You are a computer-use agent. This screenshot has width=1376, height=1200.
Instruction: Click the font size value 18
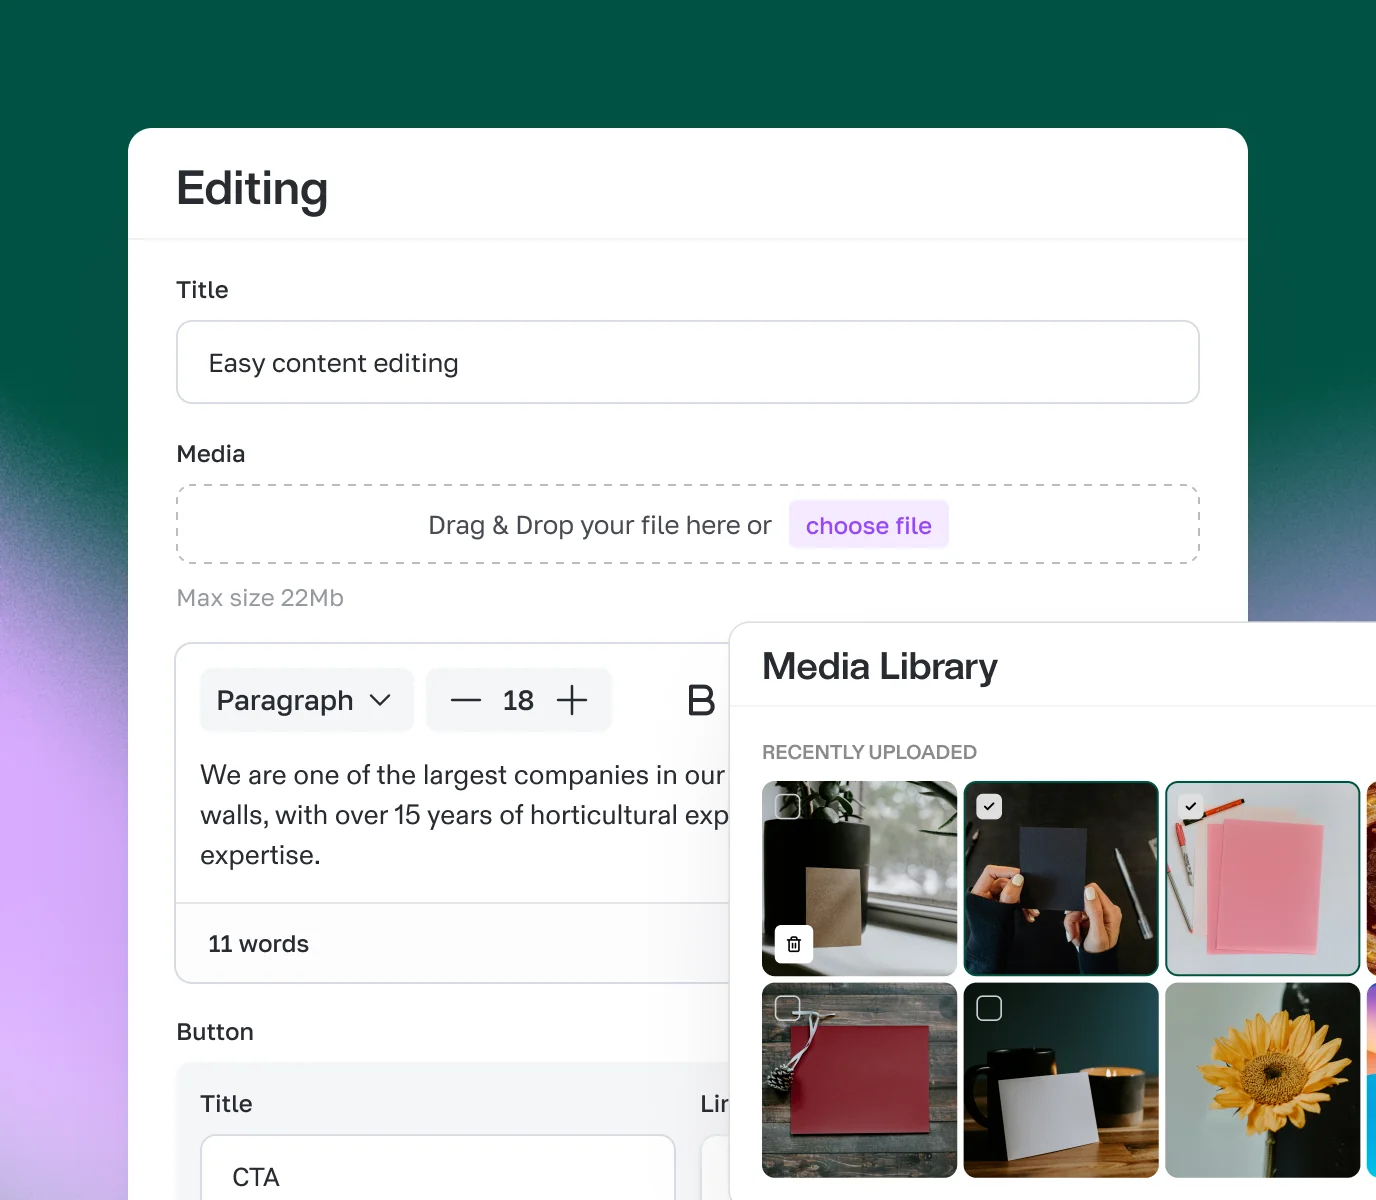(518, 701)
